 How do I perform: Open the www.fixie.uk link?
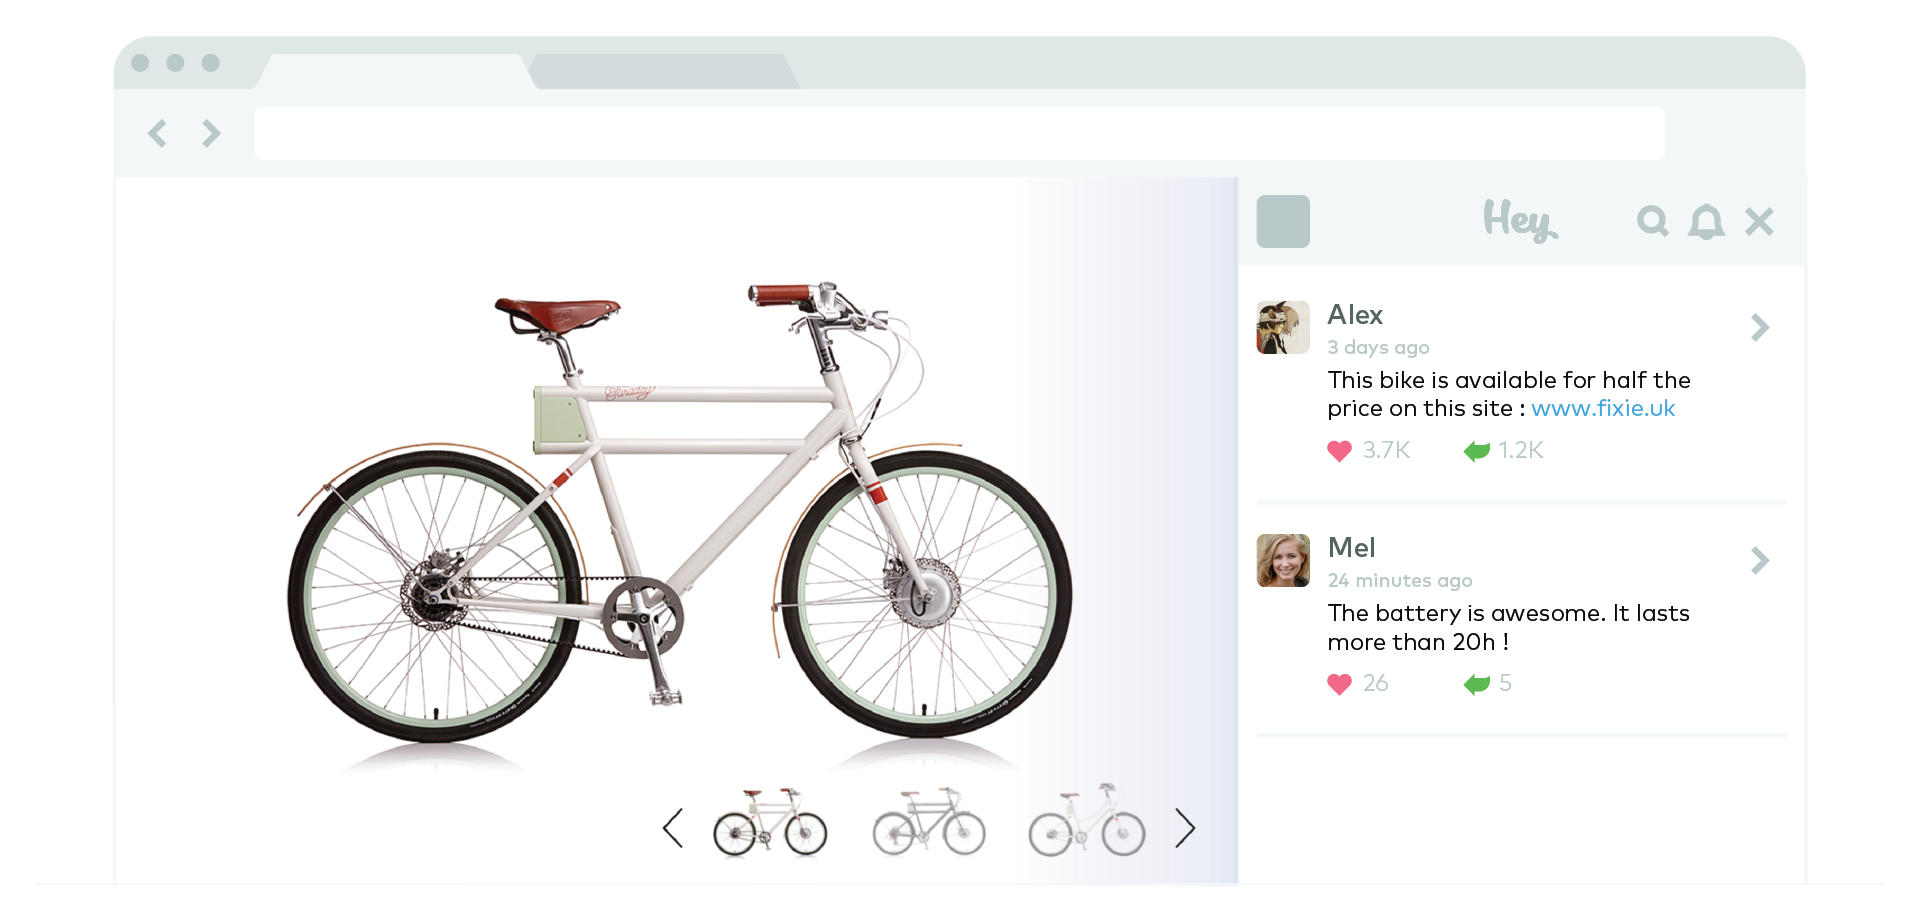(x=1602, y=408)
